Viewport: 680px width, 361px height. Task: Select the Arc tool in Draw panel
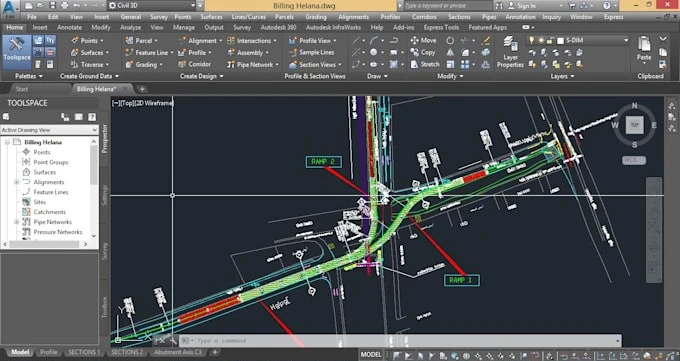click(x=373, y=40)
